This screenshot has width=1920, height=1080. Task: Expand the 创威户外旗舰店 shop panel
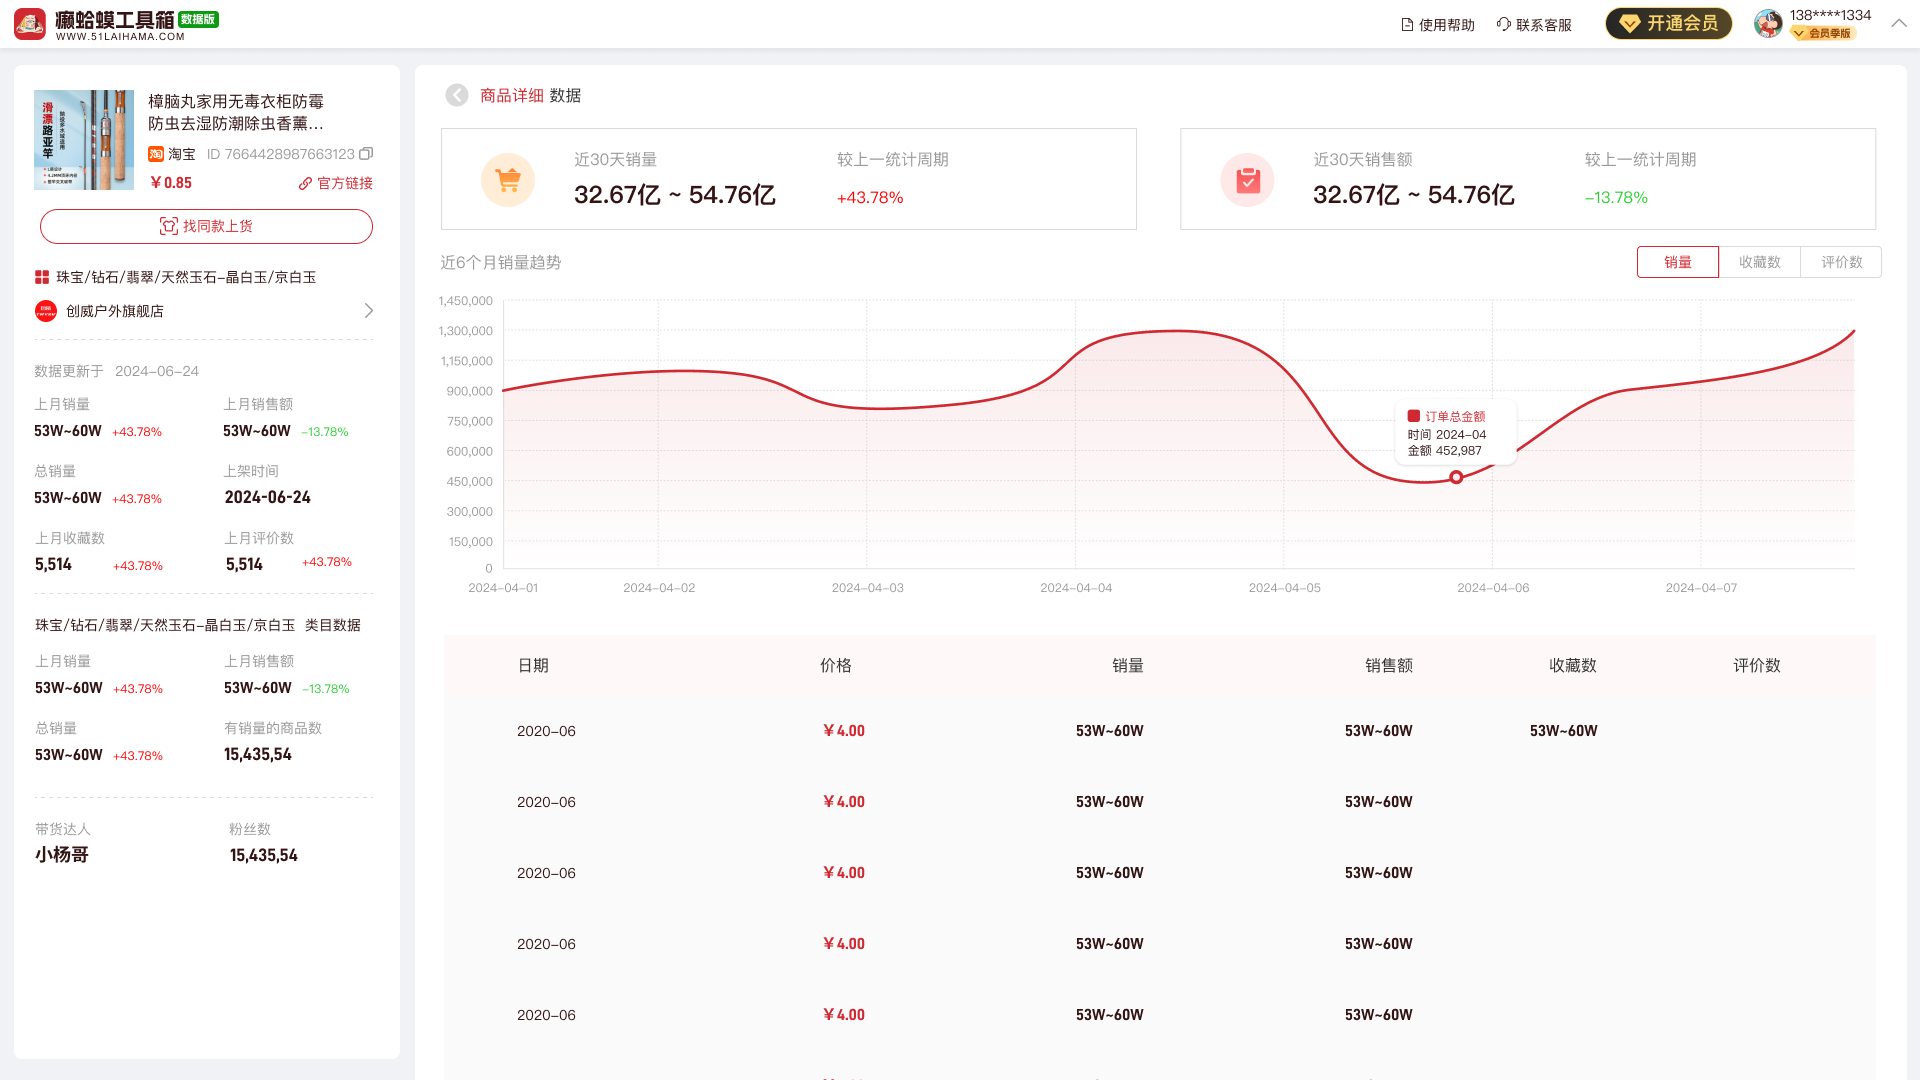(371, 311)
